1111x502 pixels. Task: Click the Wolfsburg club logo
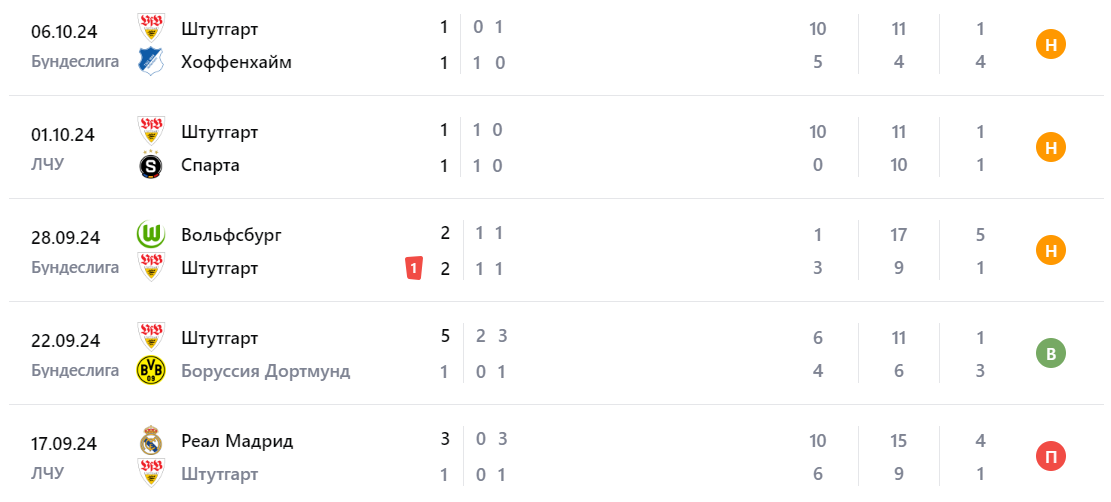[150, 235]
